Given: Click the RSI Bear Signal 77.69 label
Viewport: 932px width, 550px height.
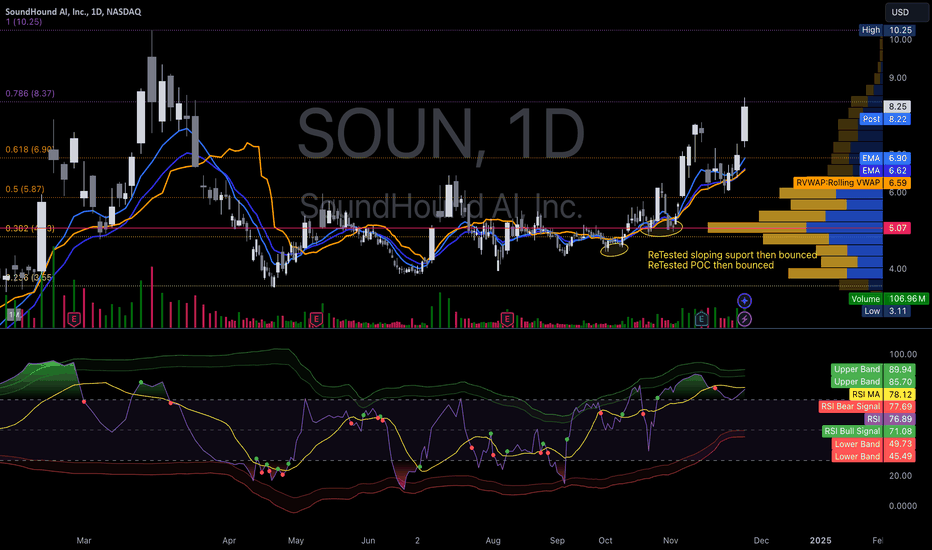Looking at the screenshot, I should point(867,407).
